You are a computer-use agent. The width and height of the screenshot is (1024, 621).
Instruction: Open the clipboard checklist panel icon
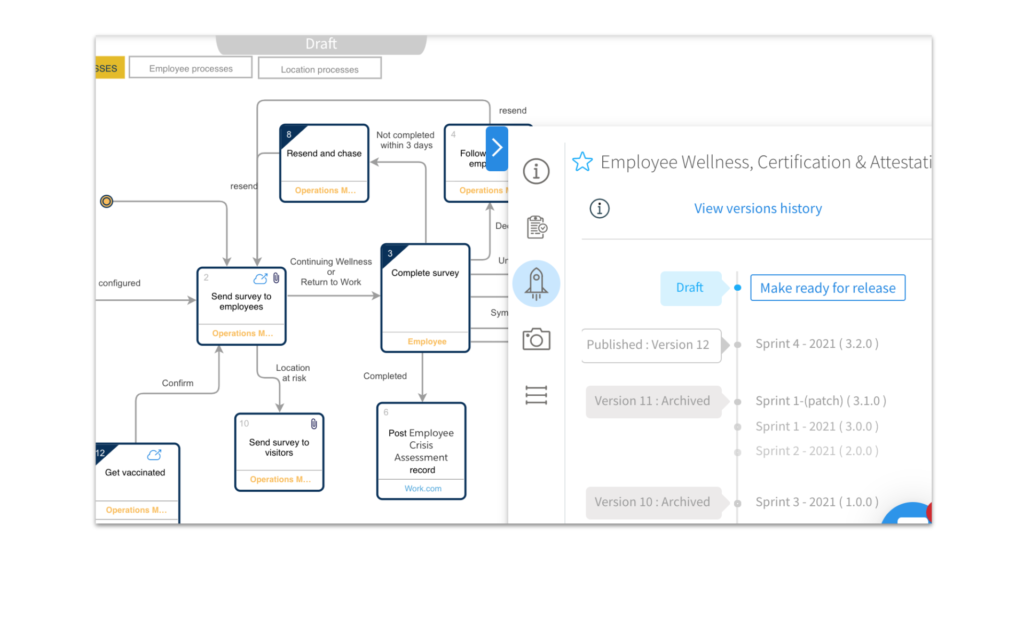pyautogui.click(x=536, y=227)
